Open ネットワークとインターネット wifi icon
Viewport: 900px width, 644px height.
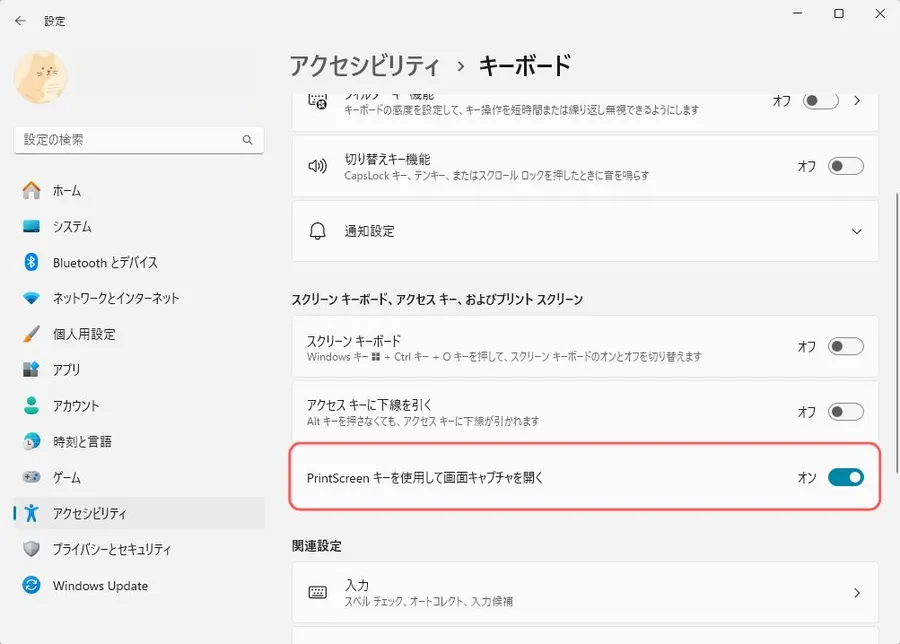(x=32, y=298)
